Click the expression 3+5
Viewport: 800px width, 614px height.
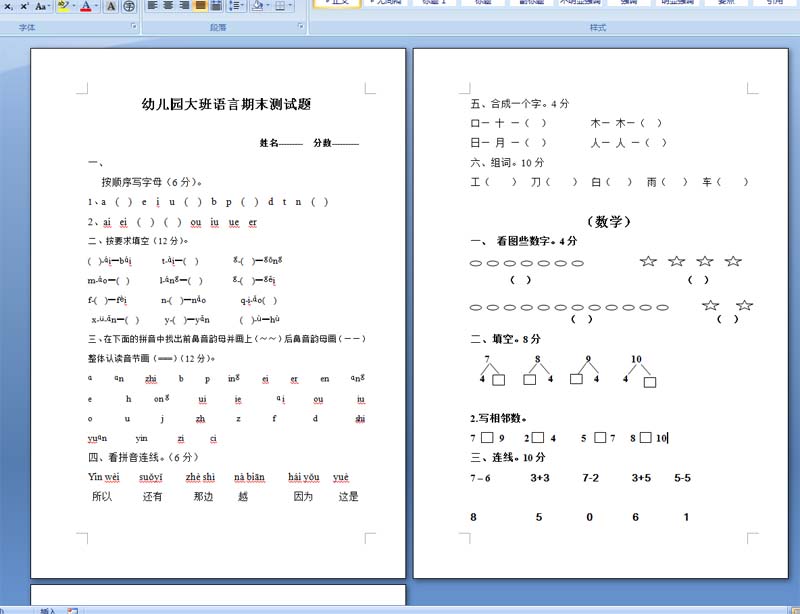click(x=641, y=478)
